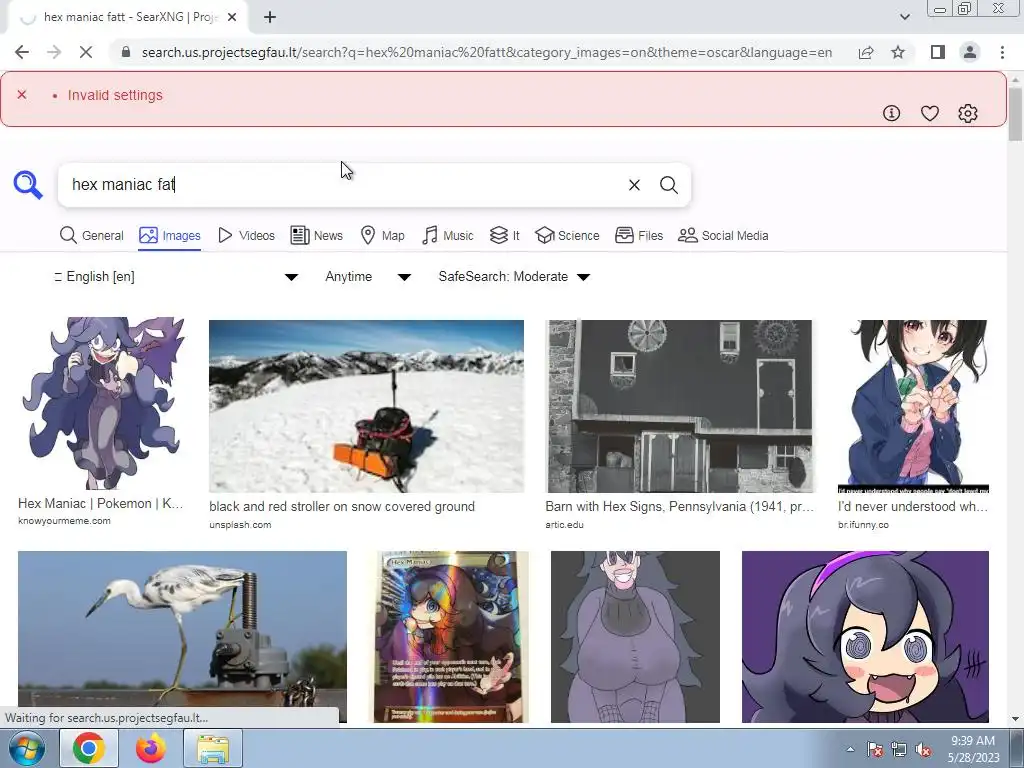
Task: Submit search with magnifier button
Action: (669, 185)
